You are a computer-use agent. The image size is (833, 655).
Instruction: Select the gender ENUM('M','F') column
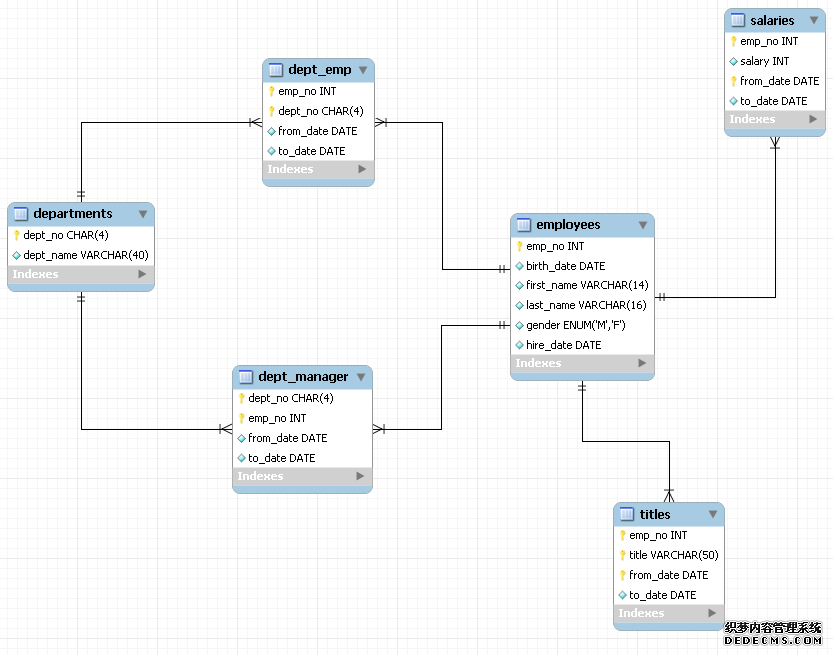[575, 325]
